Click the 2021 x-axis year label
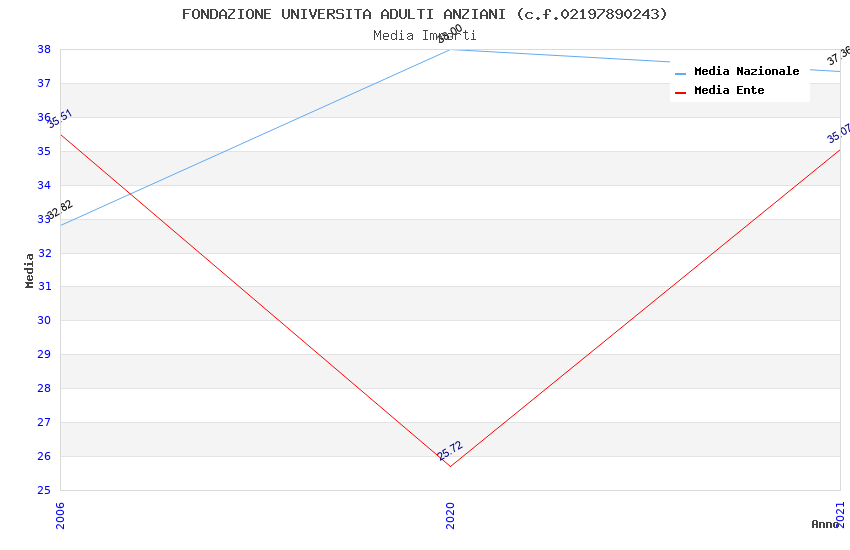Image resolution: width=850 pixels, height=550 pixels. (x=840, y=515)
